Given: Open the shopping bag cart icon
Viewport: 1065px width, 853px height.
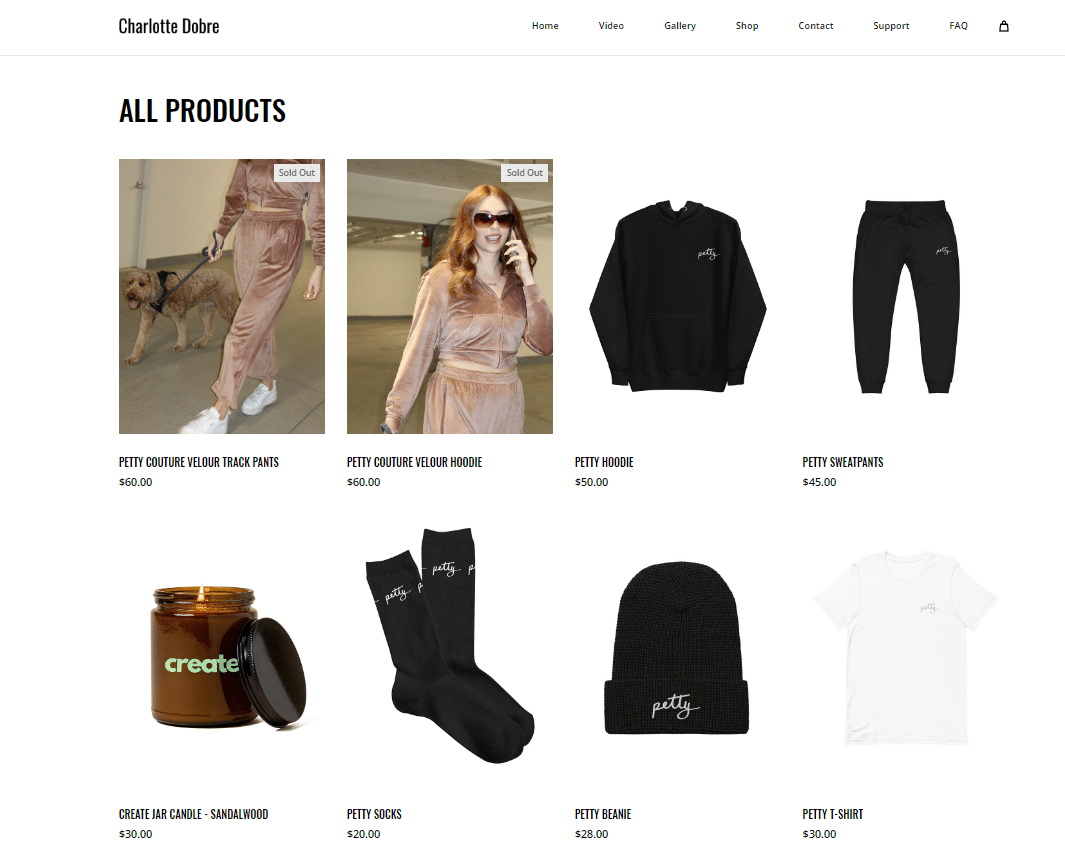Looking at the screenshot, I should click(x=1003, y=26).
